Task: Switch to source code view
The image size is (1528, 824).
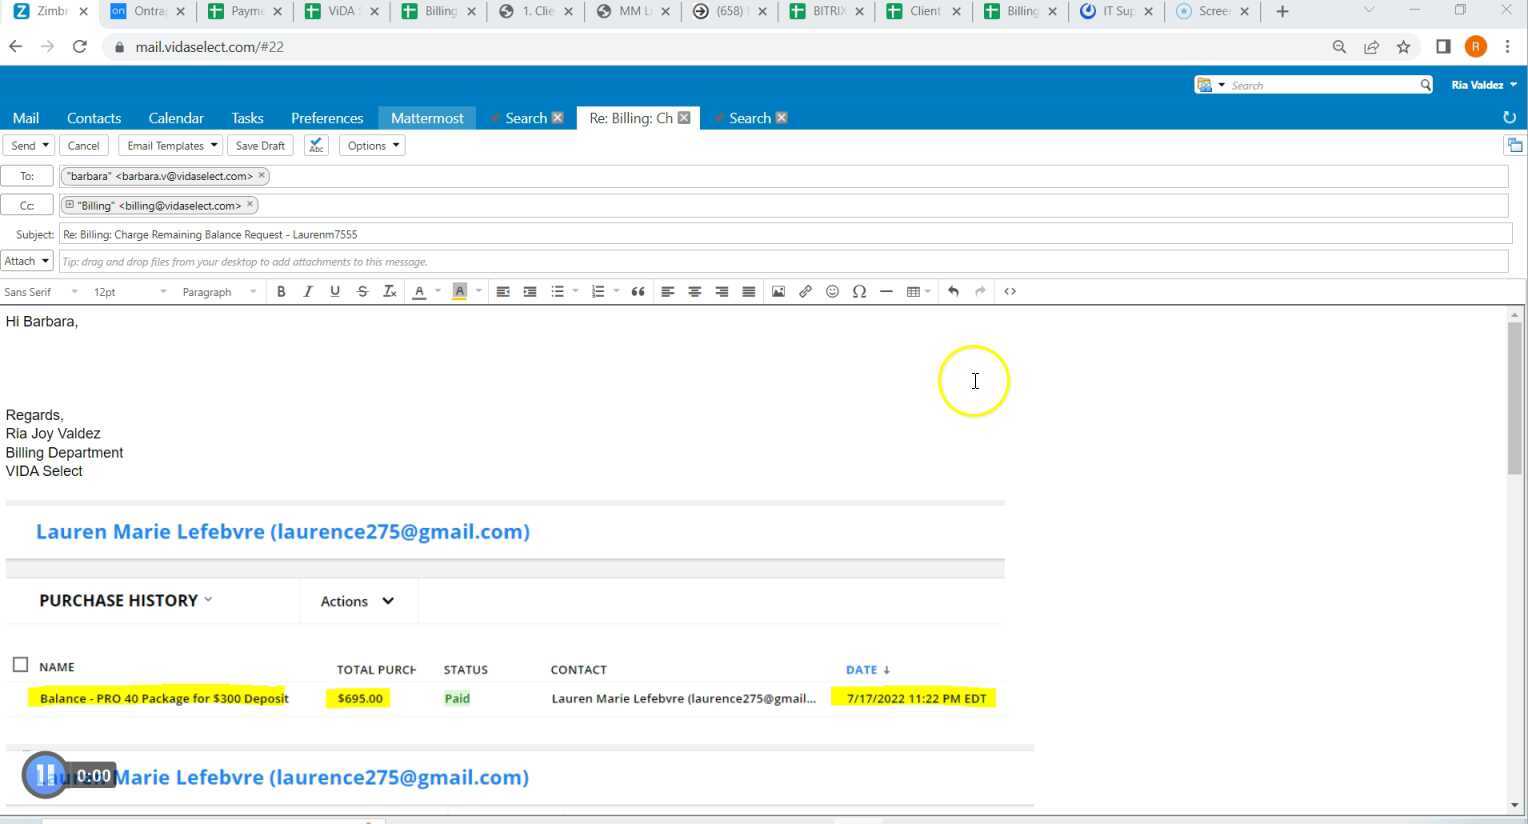Action: pos(1010,292)
